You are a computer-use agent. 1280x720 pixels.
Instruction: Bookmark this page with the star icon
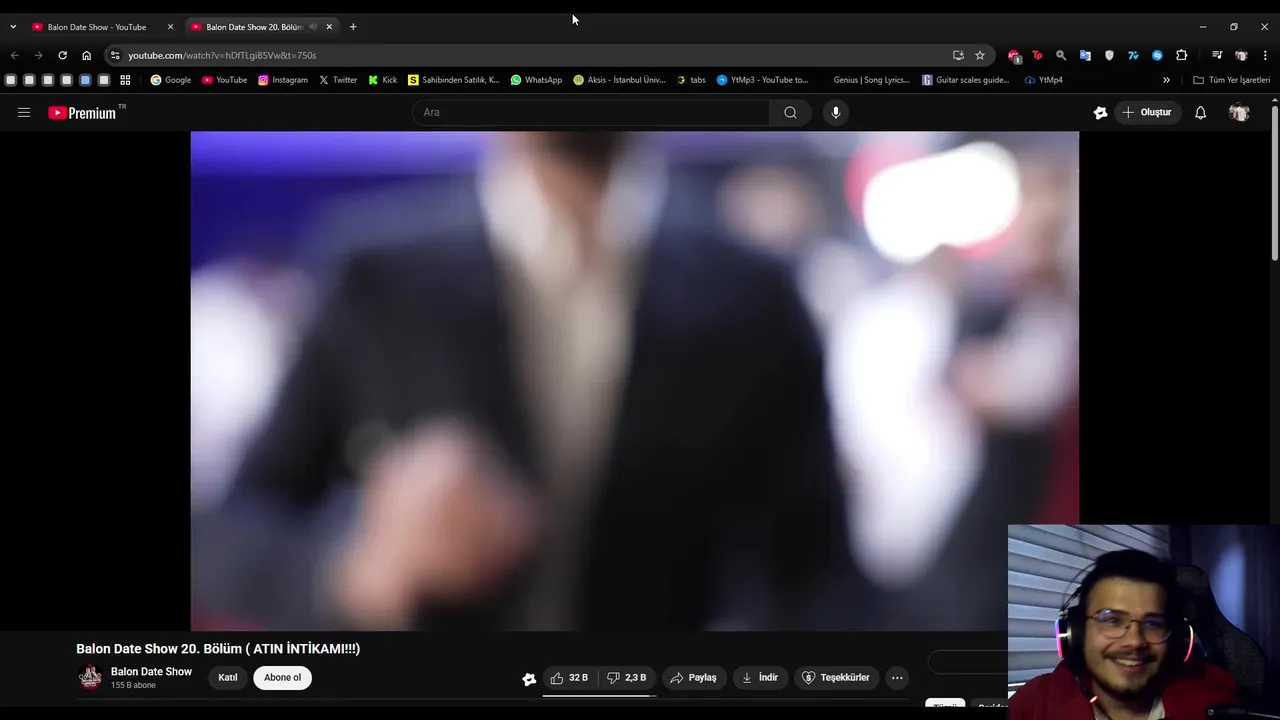[980, 55]
